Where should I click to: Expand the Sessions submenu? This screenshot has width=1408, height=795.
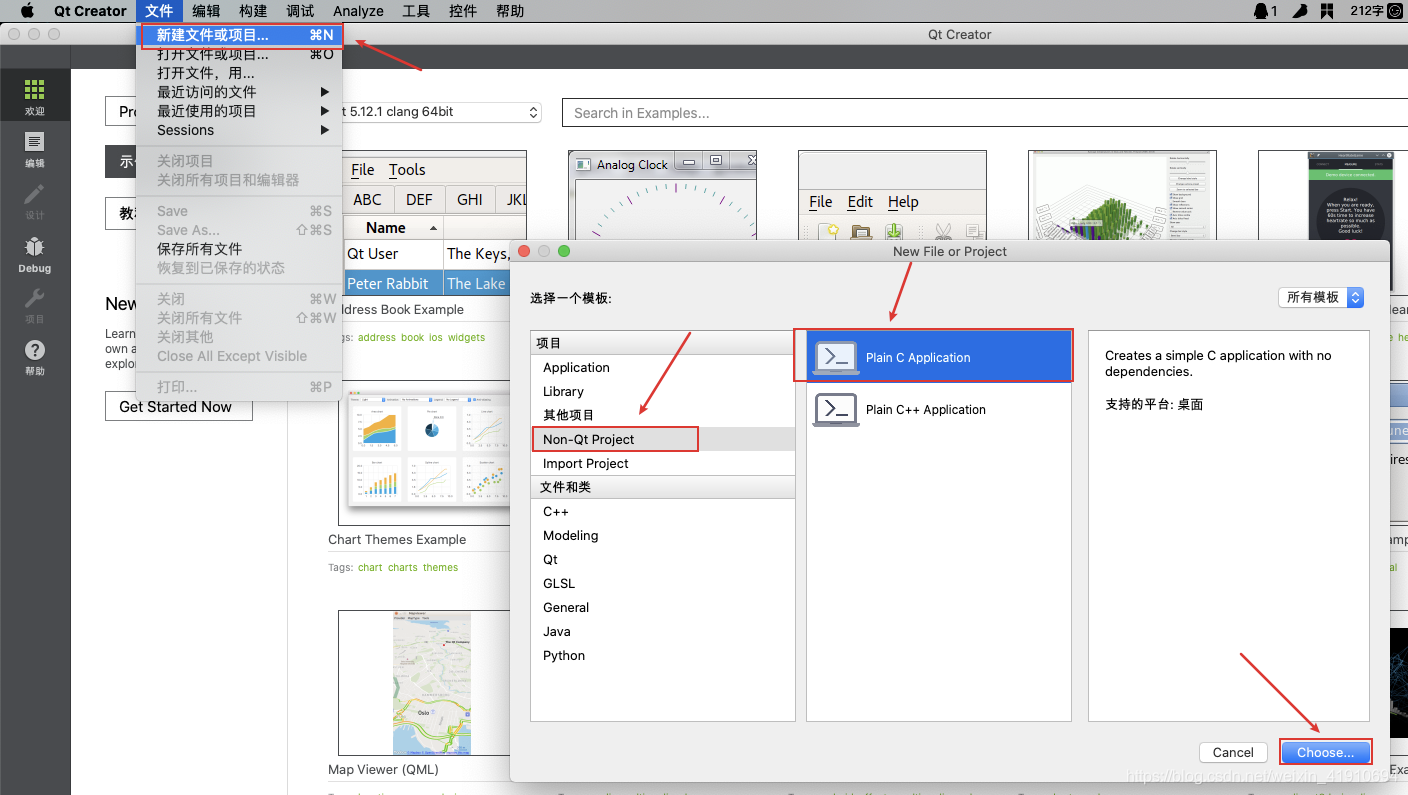coord(240,130)
